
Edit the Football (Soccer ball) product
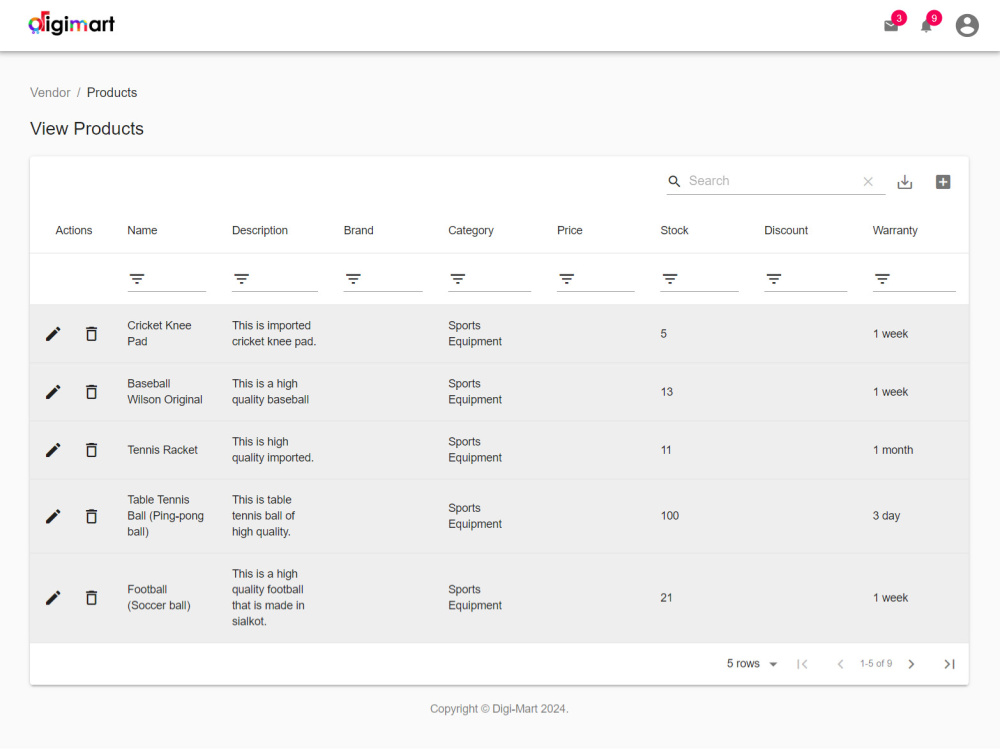[54, 598]
